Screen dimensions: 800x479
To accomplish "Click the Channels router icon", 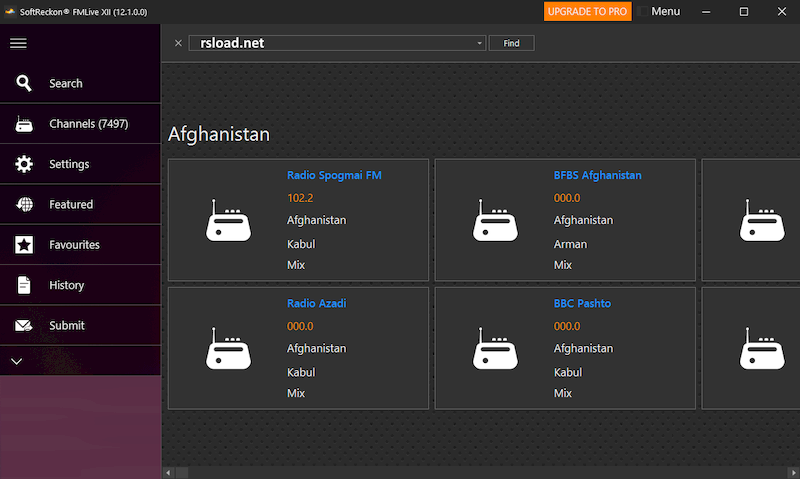I will tap(25, 124).
